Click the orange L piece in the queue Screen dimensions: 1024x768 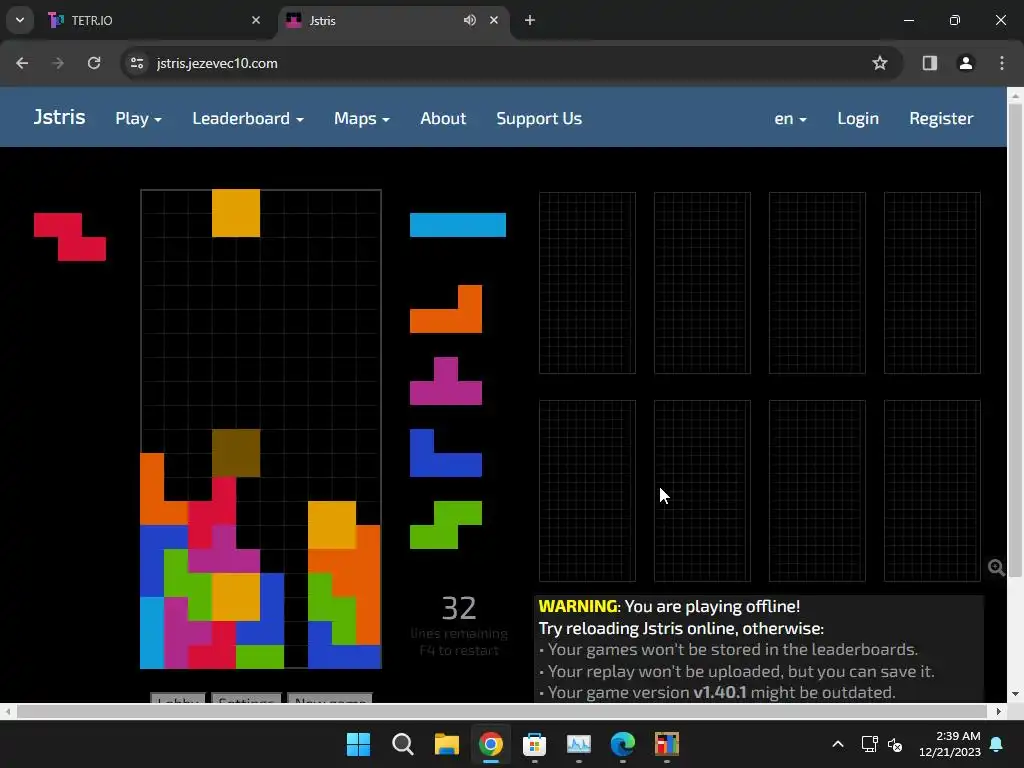pos(446,309)
